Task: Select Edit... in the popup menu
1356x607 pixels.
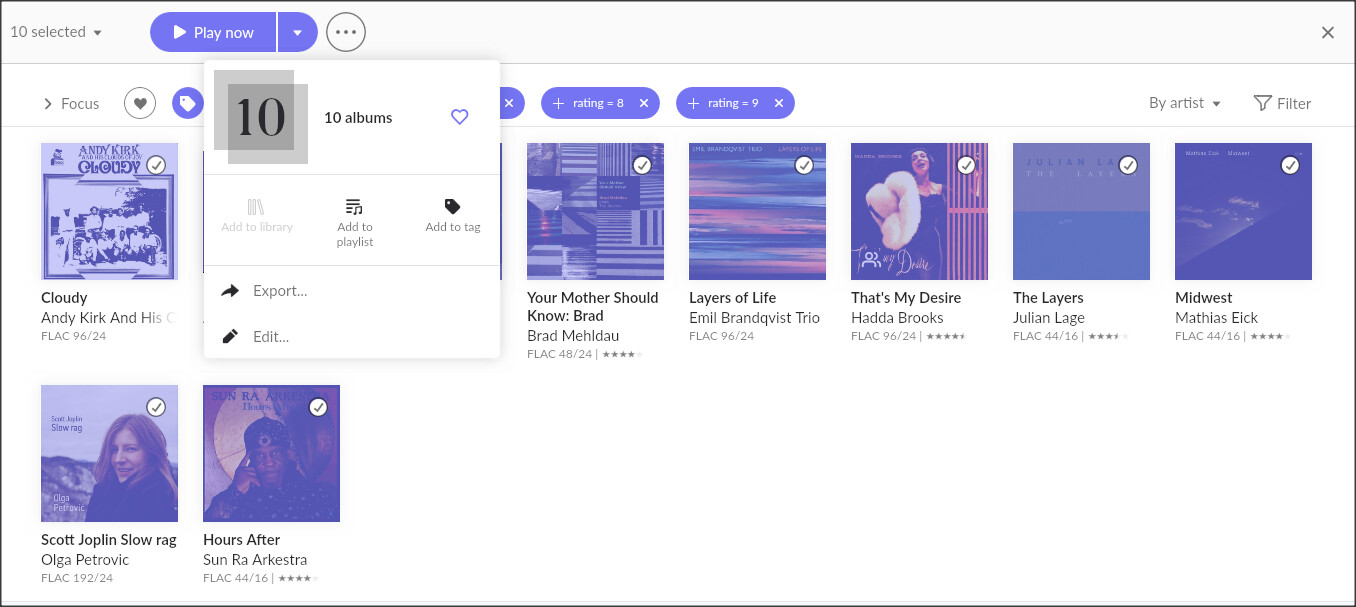Action: 271,337
